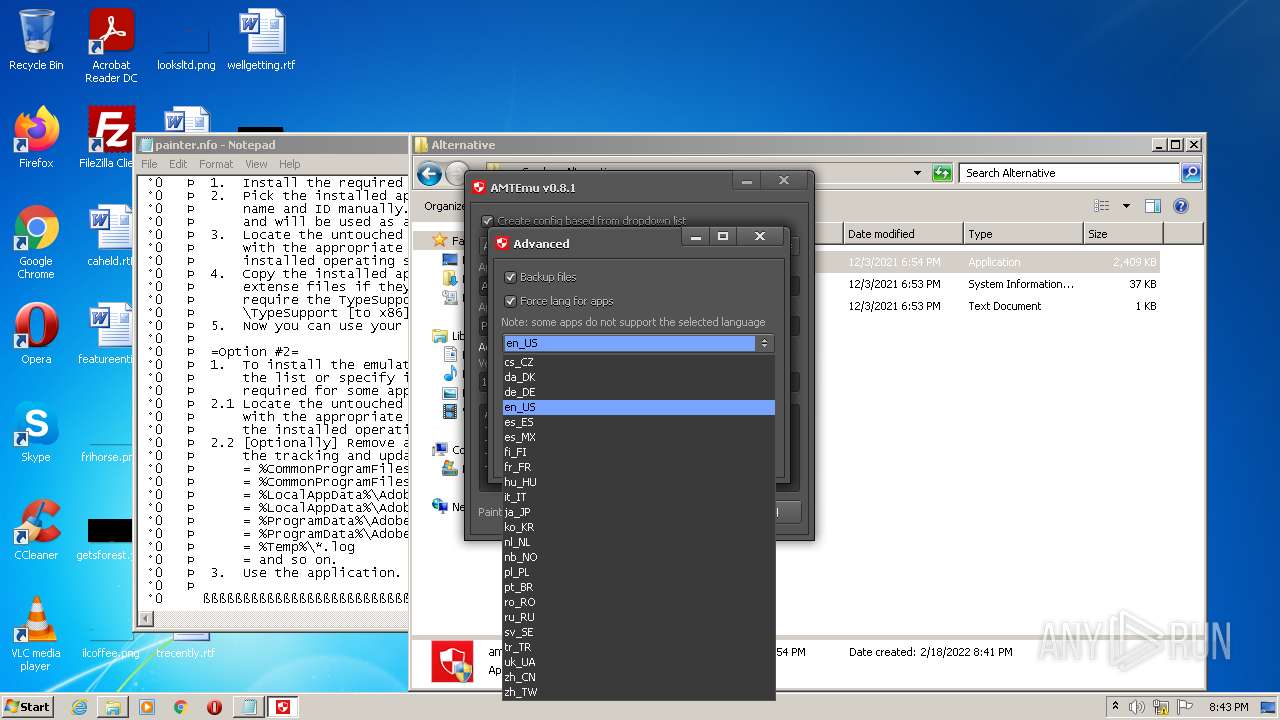This screenshot has width=1280, height=720.
Task: Open the CCleaner desktop icon
Action: [36, 530]
